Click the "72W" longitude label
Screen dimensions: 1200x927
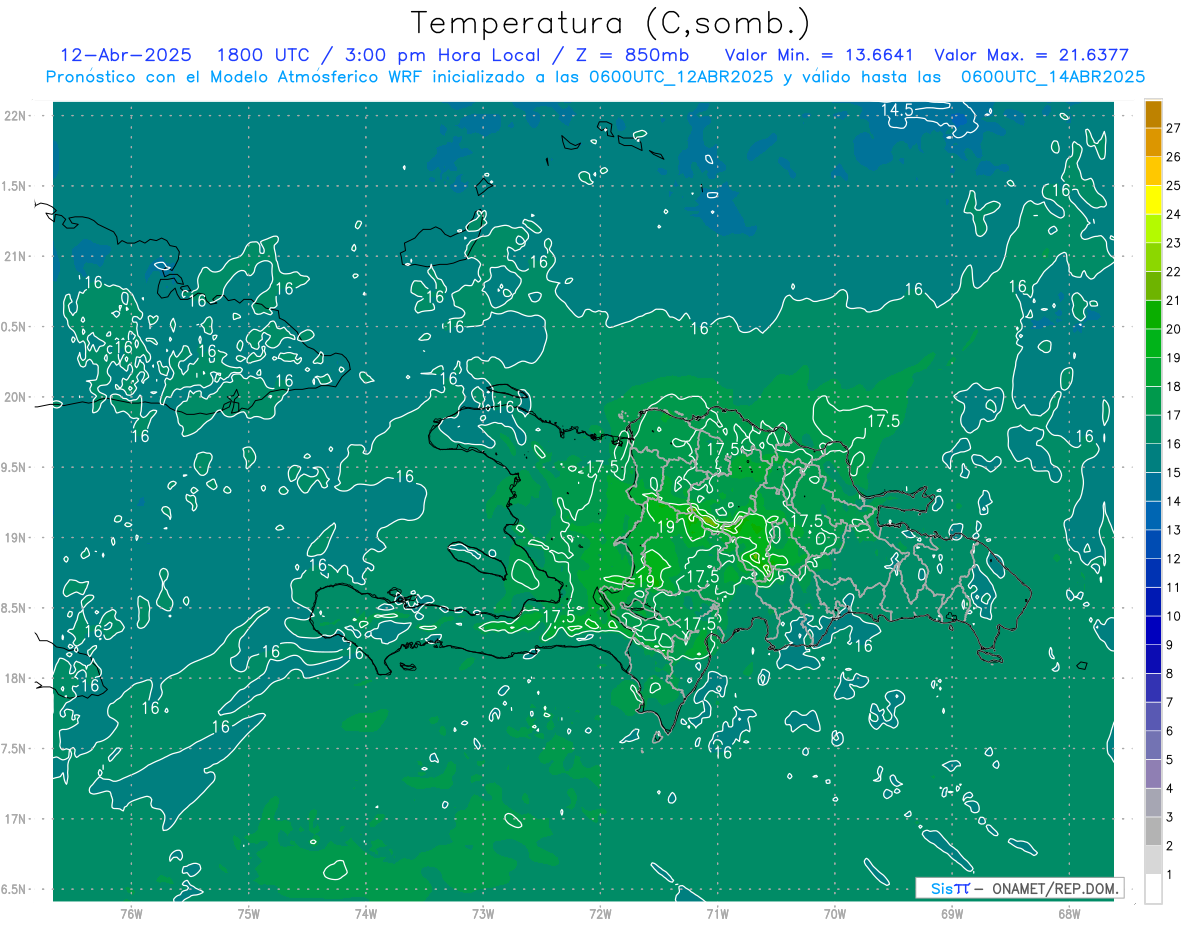click(x=600, y=913)
